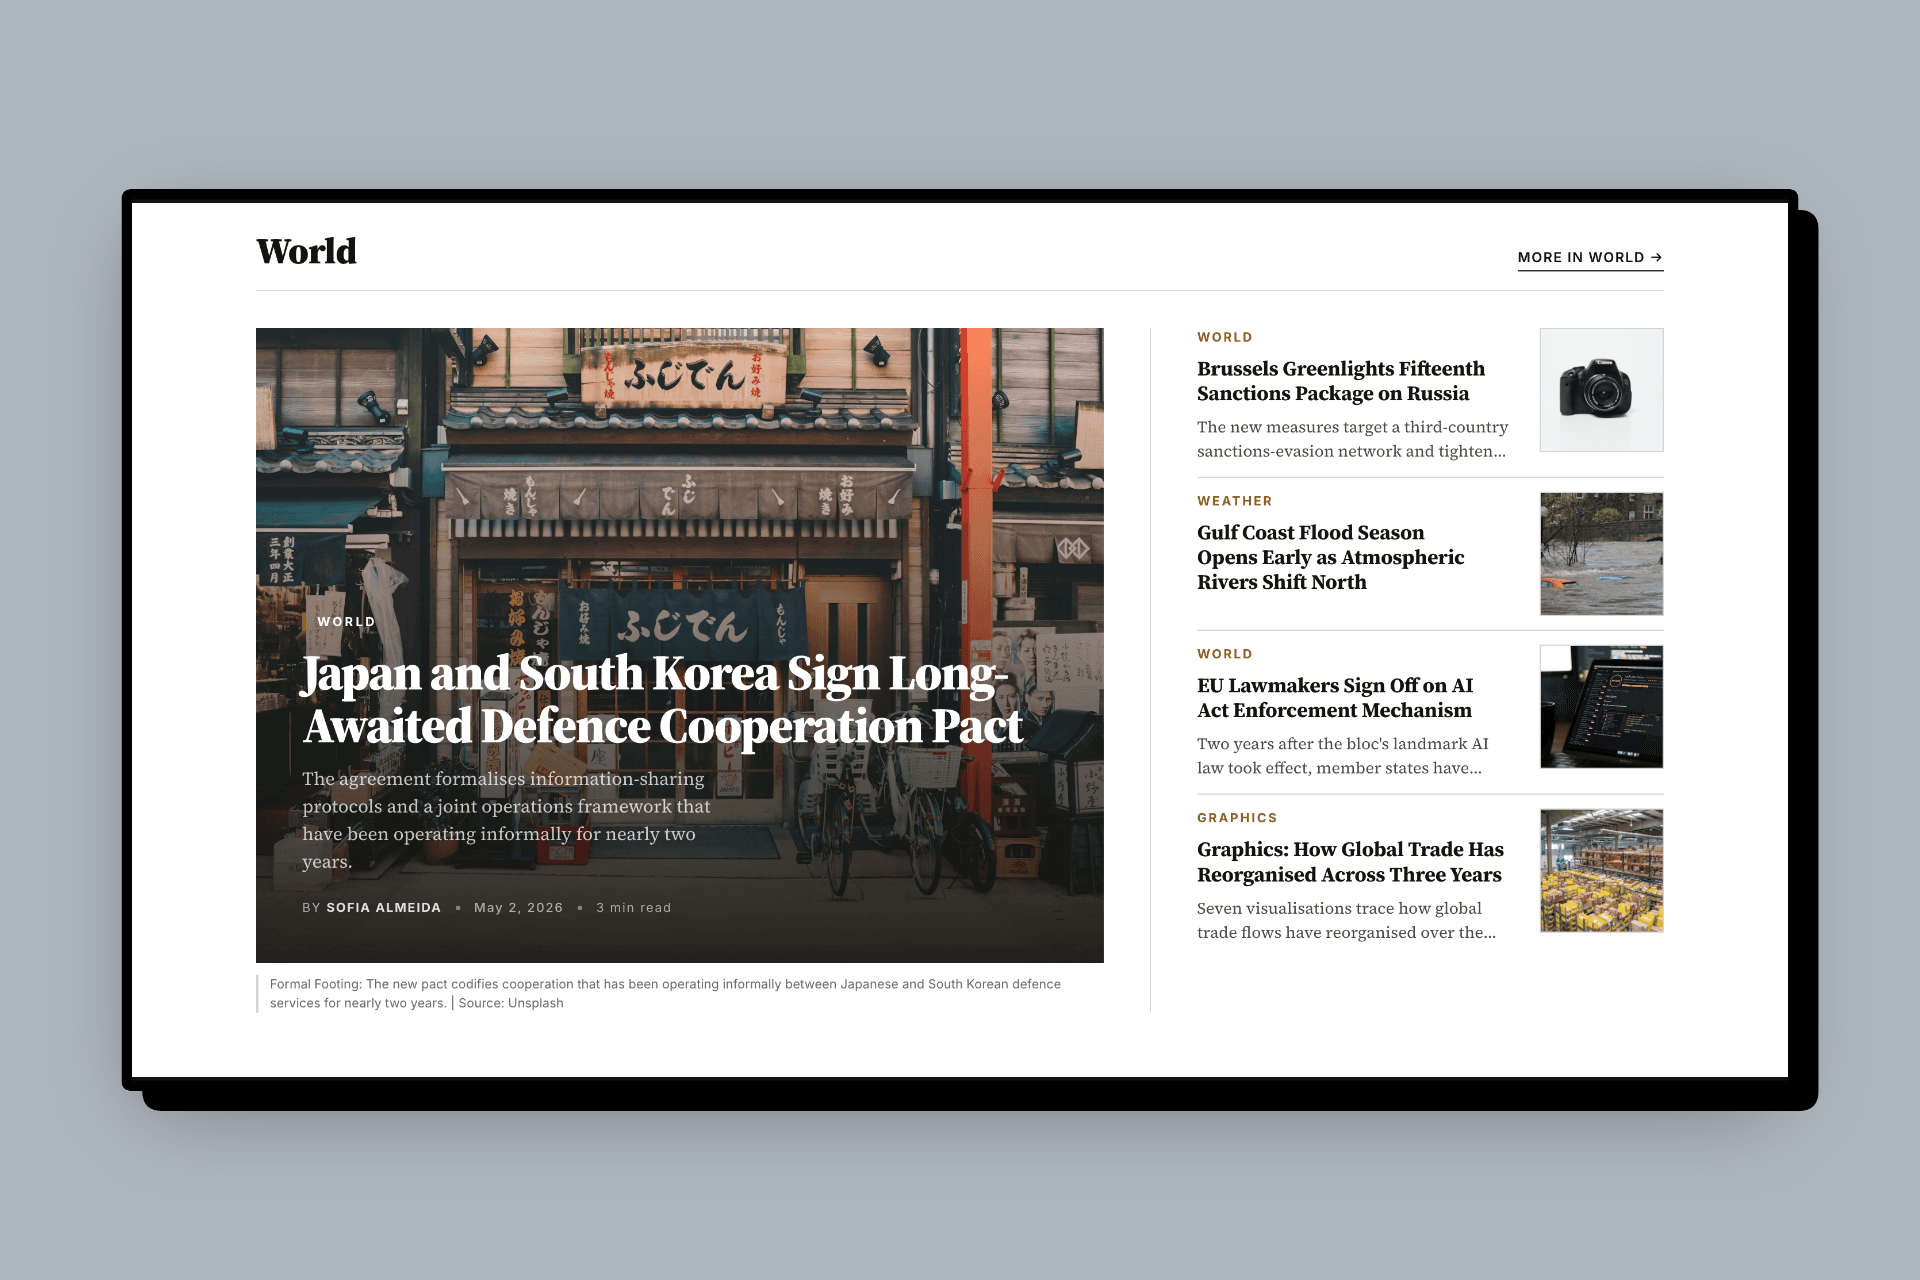Click the WORLD tag above the Brussels story
1920x1280 pixels.
coord(1224,337)
